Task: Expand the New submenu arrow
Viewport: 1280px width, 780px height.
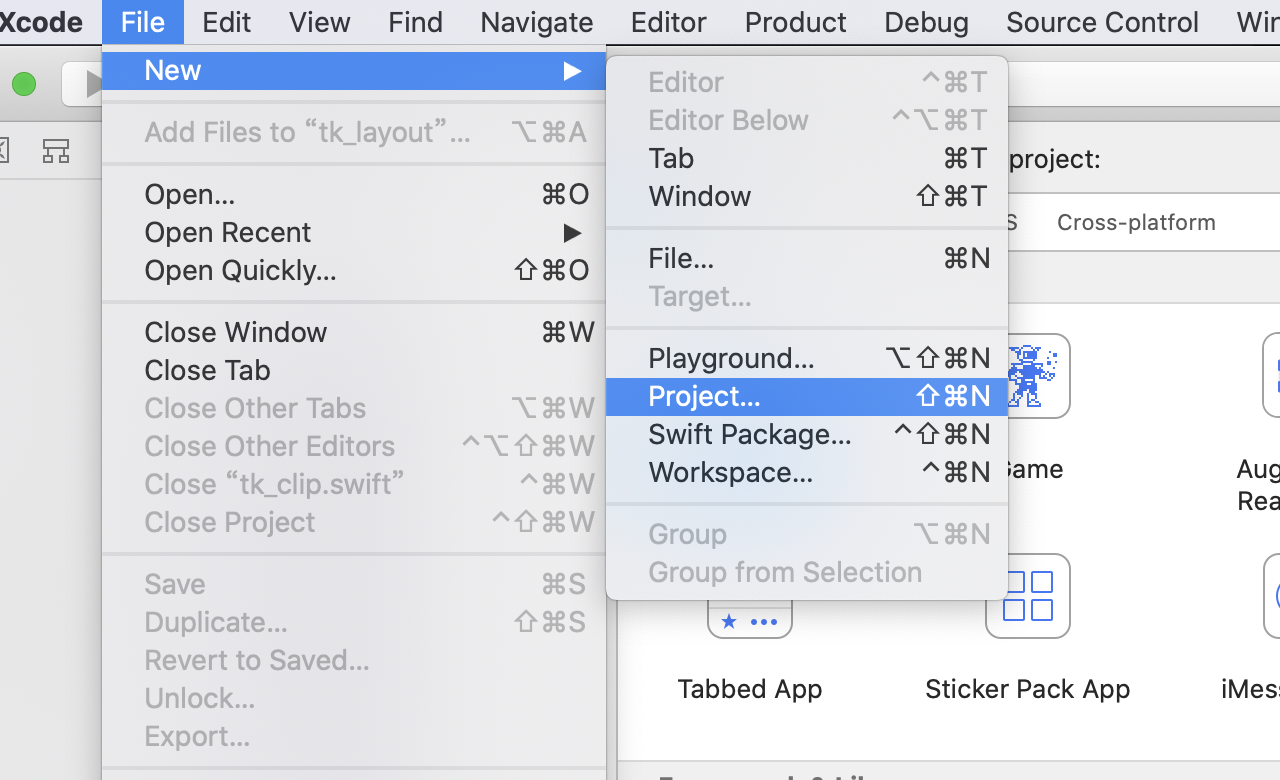Action: point(572,71)
